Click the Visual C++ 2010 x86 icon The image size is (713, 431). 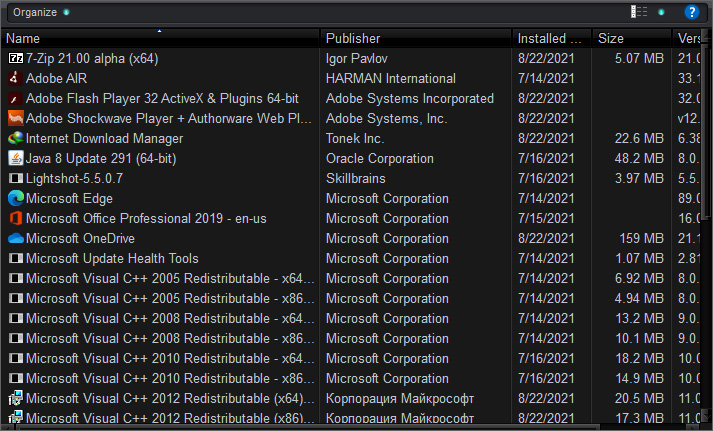click(x=16, y=378)
